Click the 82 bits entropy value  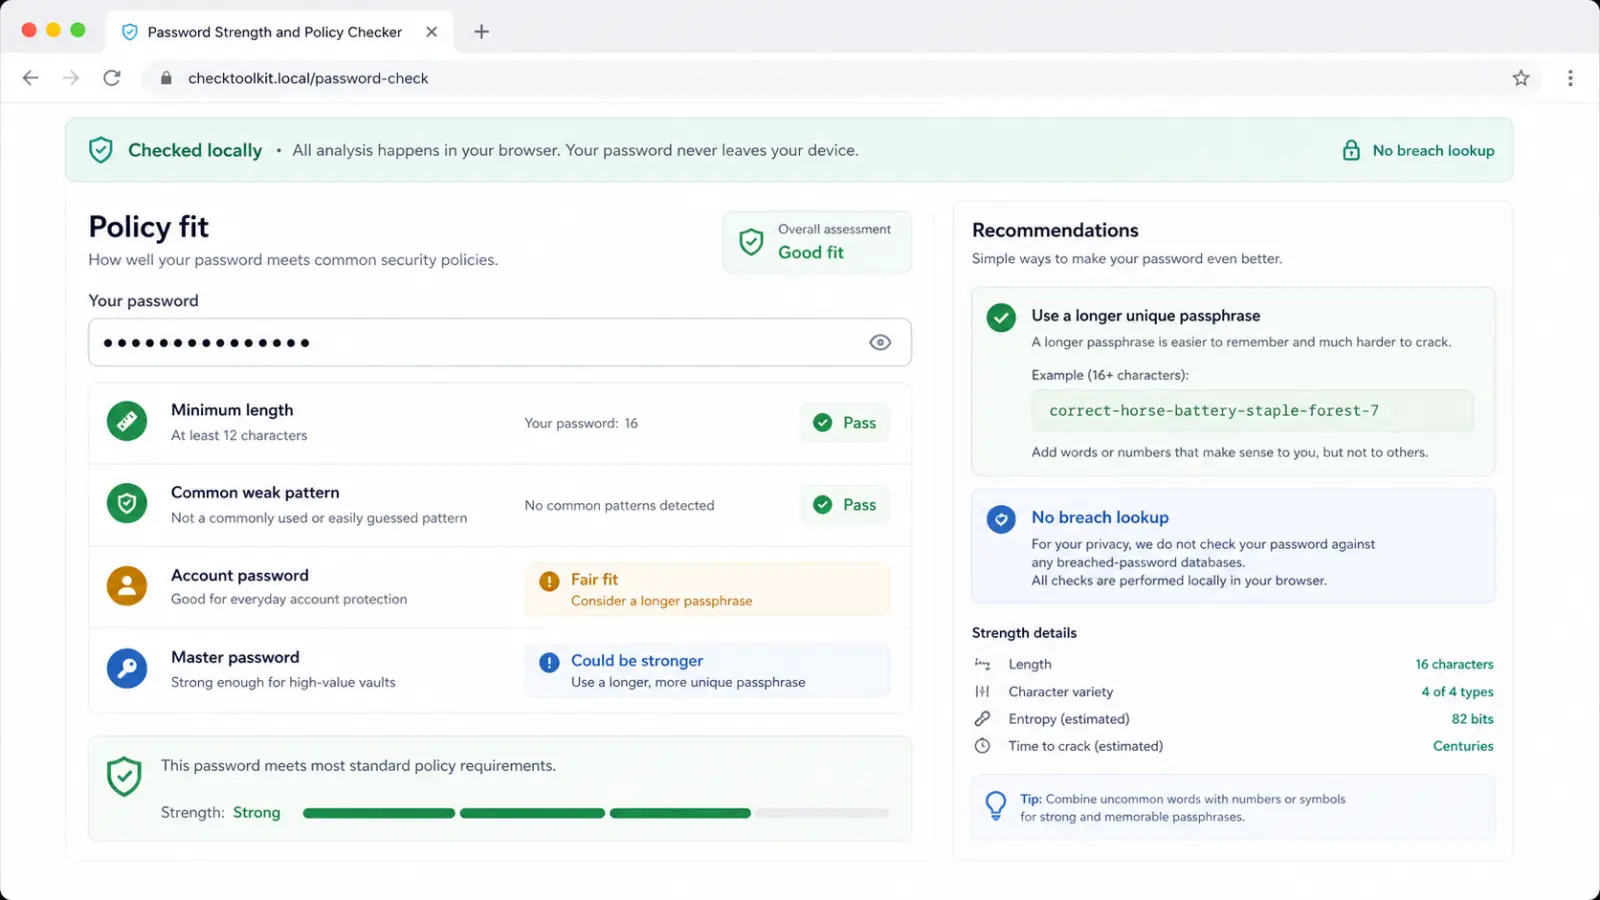[1472, 719]
